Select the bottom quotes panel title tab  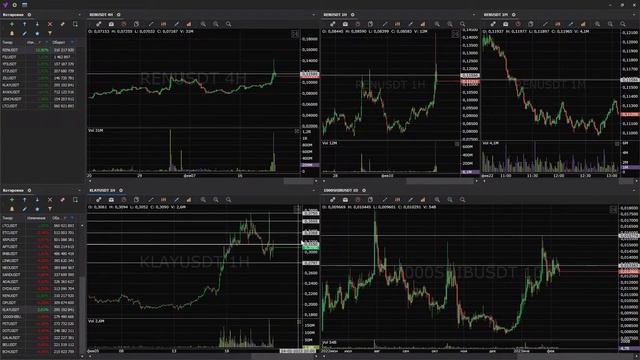pyautogui.click(x=13, y=190)
